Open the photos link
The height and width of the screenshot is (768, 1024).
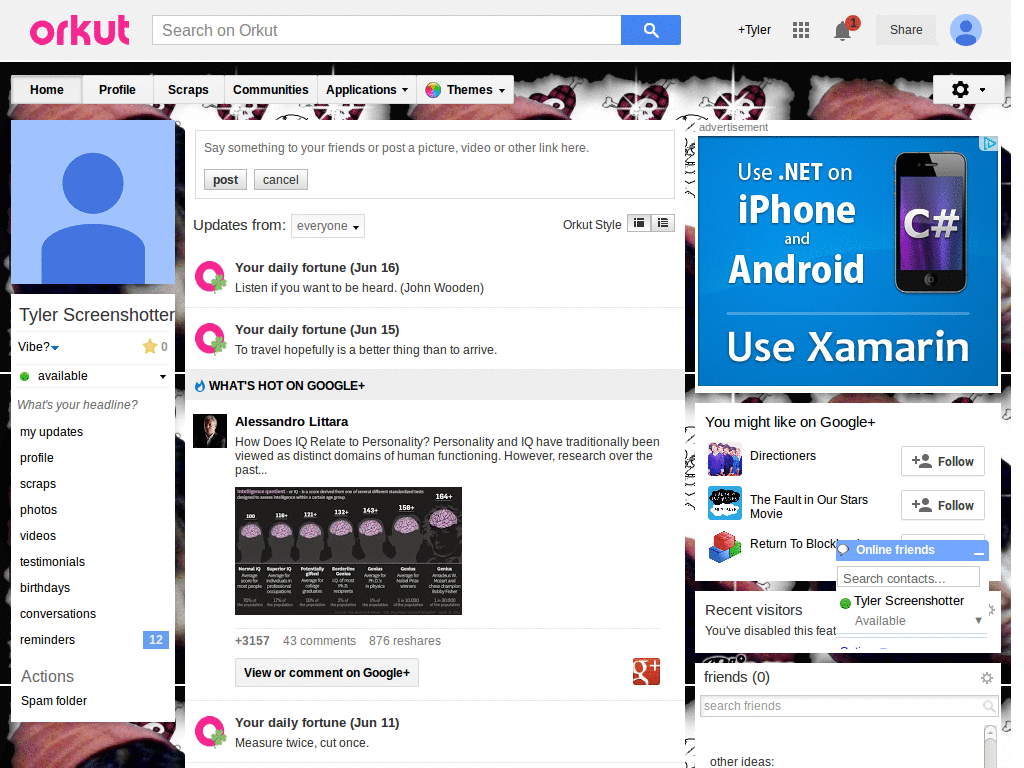point(39,510)
